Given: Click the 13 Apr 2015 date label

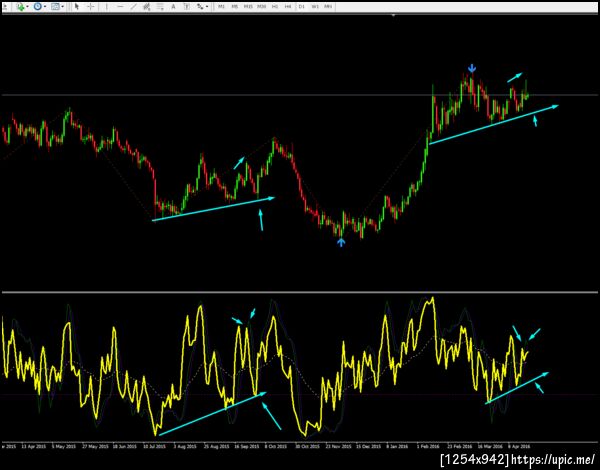Looking at the screenshot, I should [34, 446].
